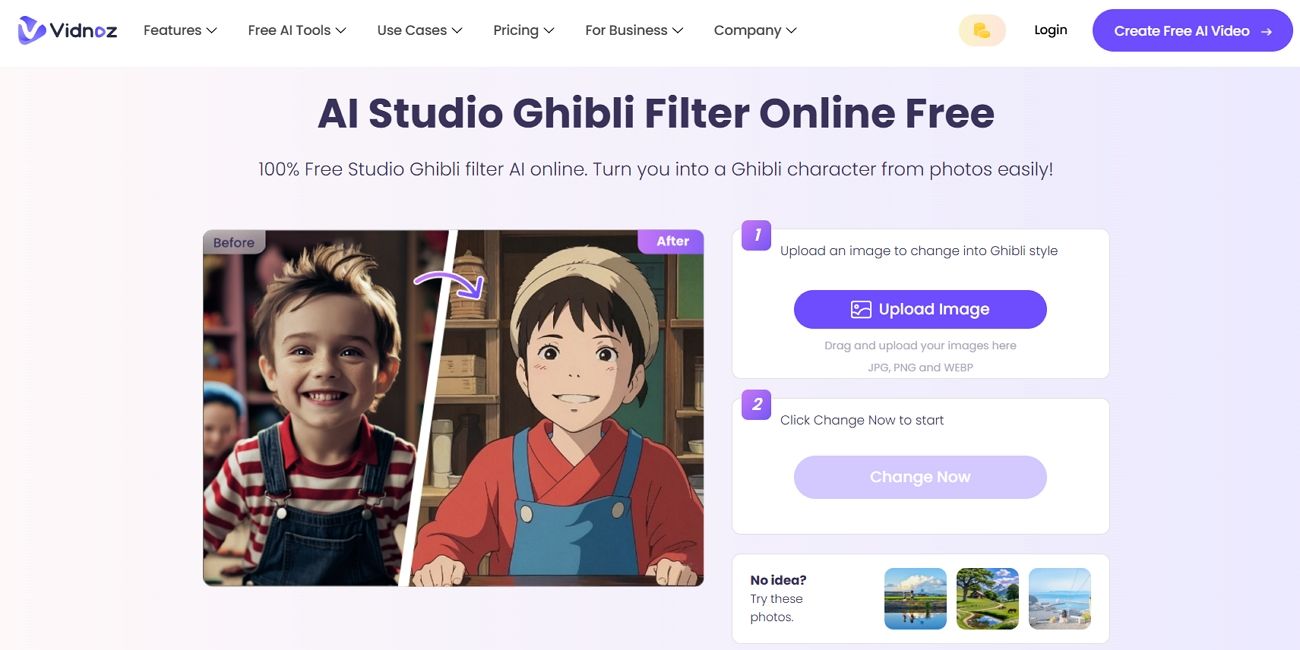This screenshot has width=1300, height=650.
Task: Click the Vidnoz logo
Action: tap(66, 29)
